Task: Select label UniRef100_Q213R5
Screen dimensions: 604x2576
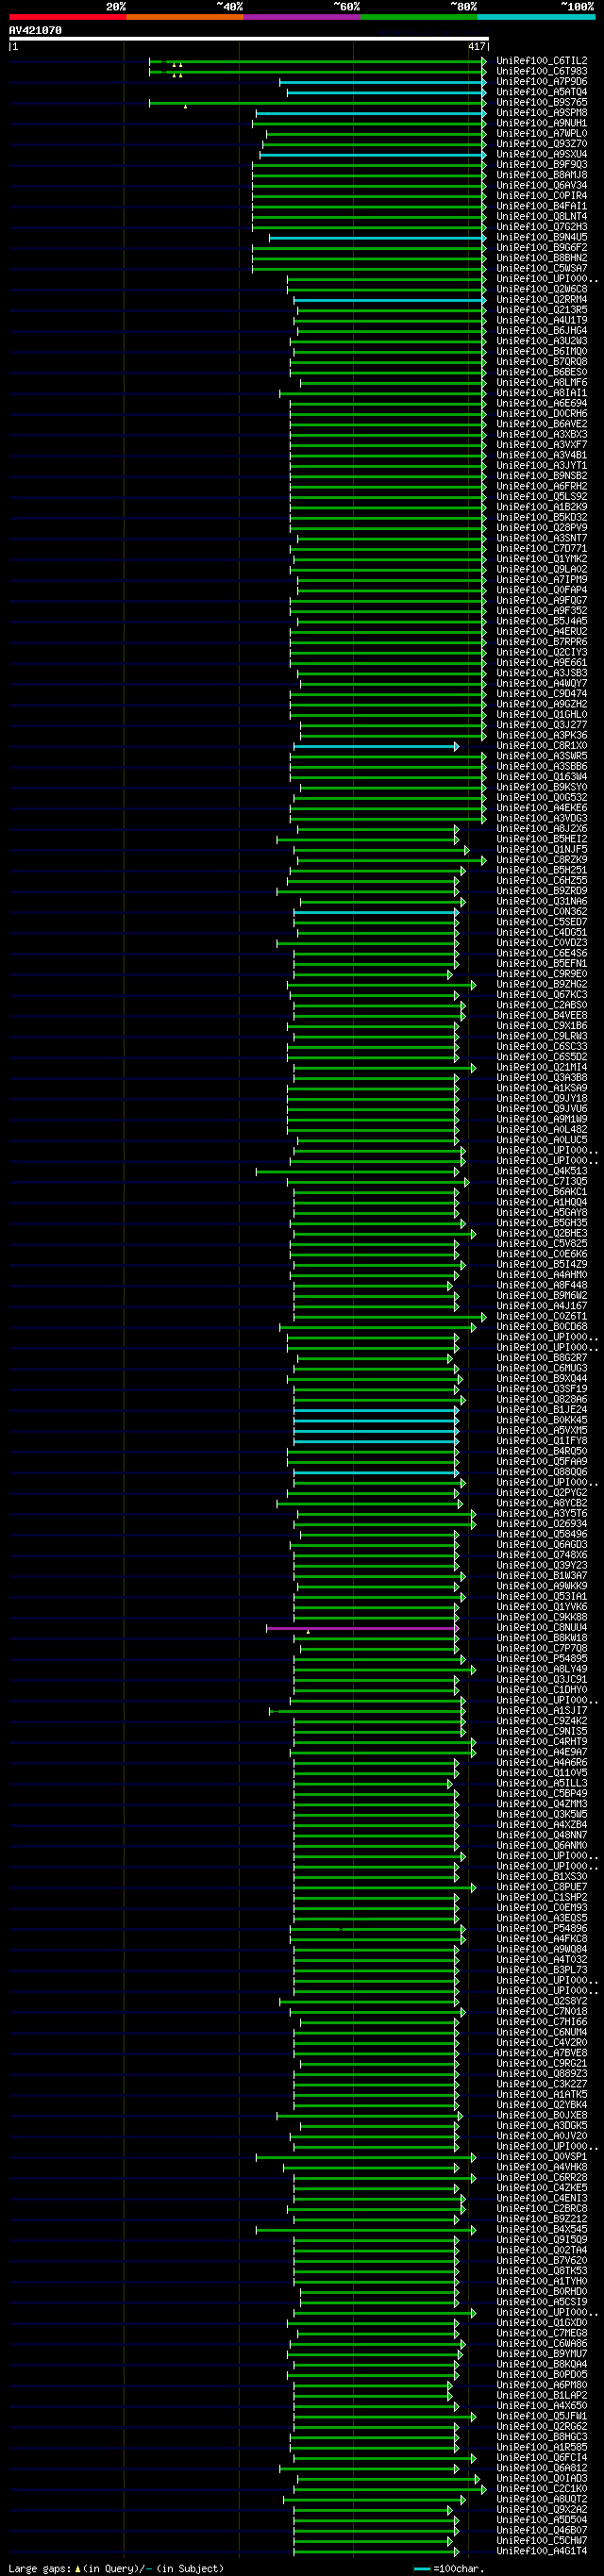Action: click(541, 310)
